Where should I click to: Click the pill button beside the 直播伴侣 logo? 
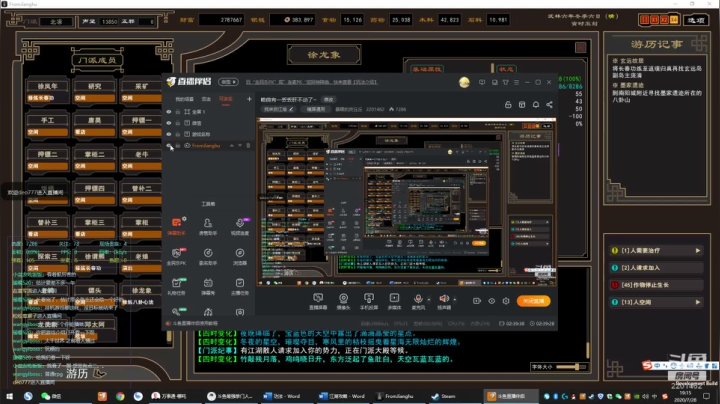point(228,82)
